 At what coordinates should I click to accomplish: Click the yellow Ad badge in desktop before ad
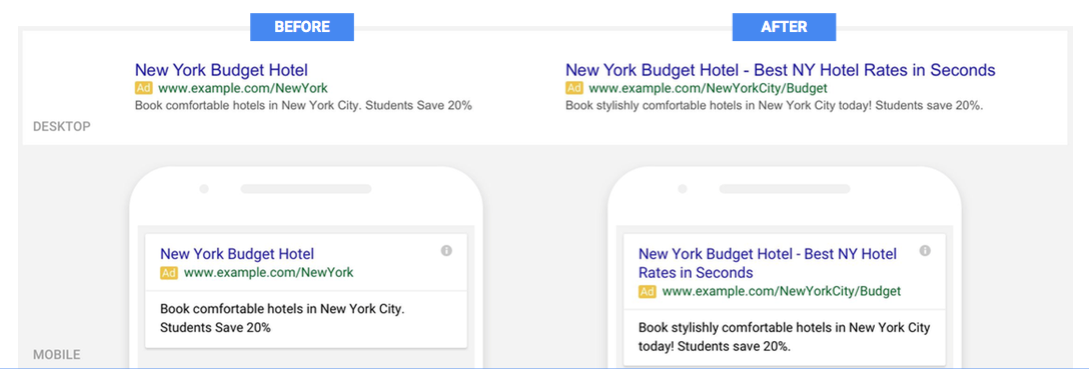pyautogui.click(x=143, y=88)
